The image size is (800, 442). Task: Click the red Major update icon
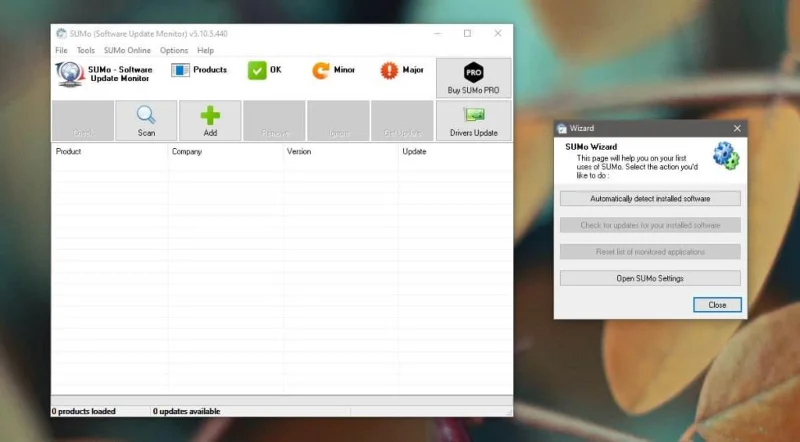point(389,70)
